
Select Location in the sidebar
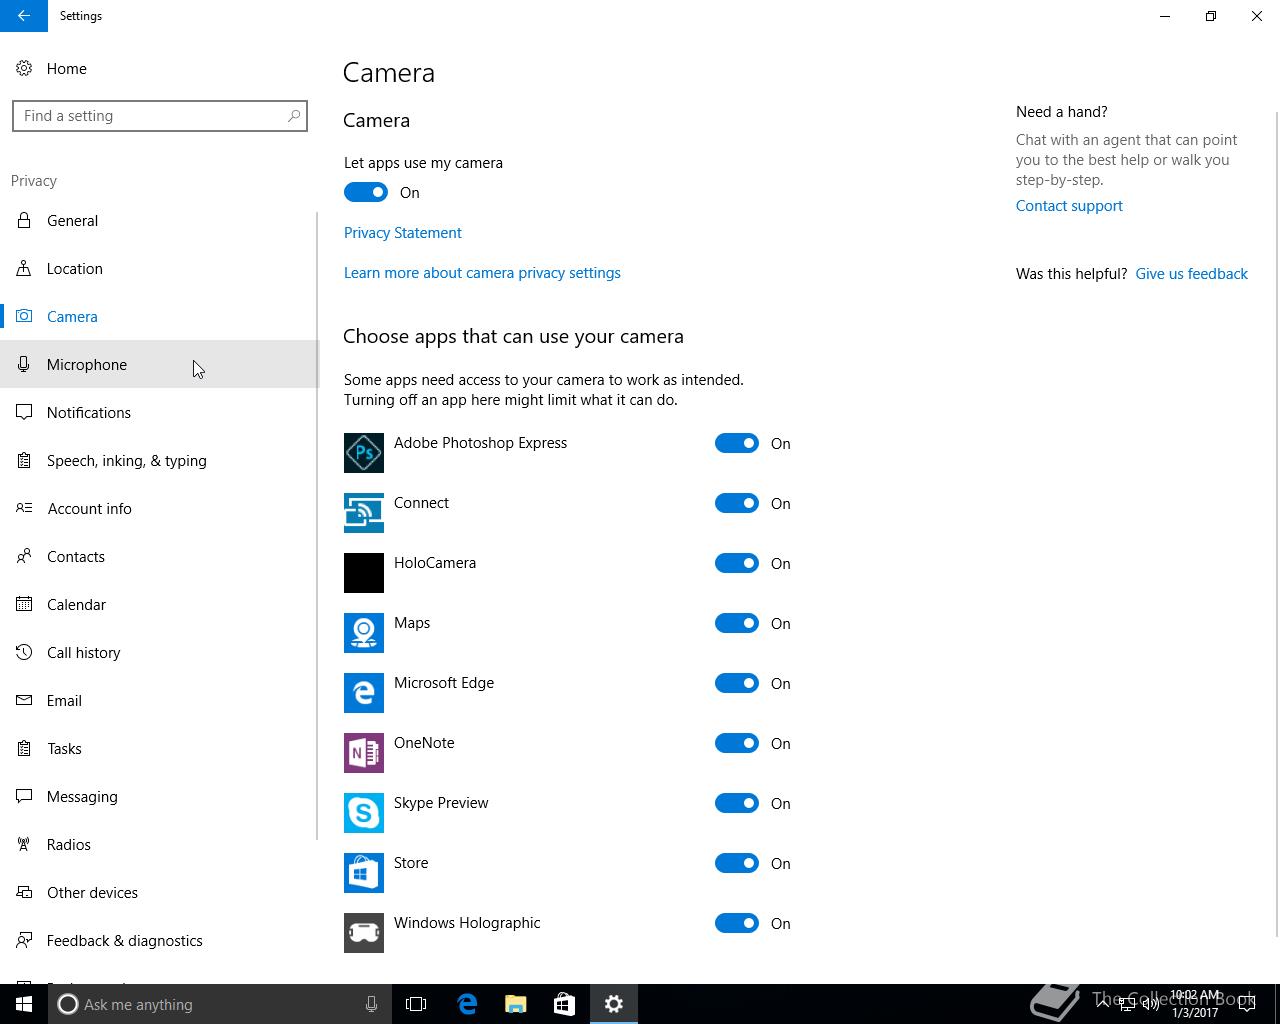click(159, 269)
